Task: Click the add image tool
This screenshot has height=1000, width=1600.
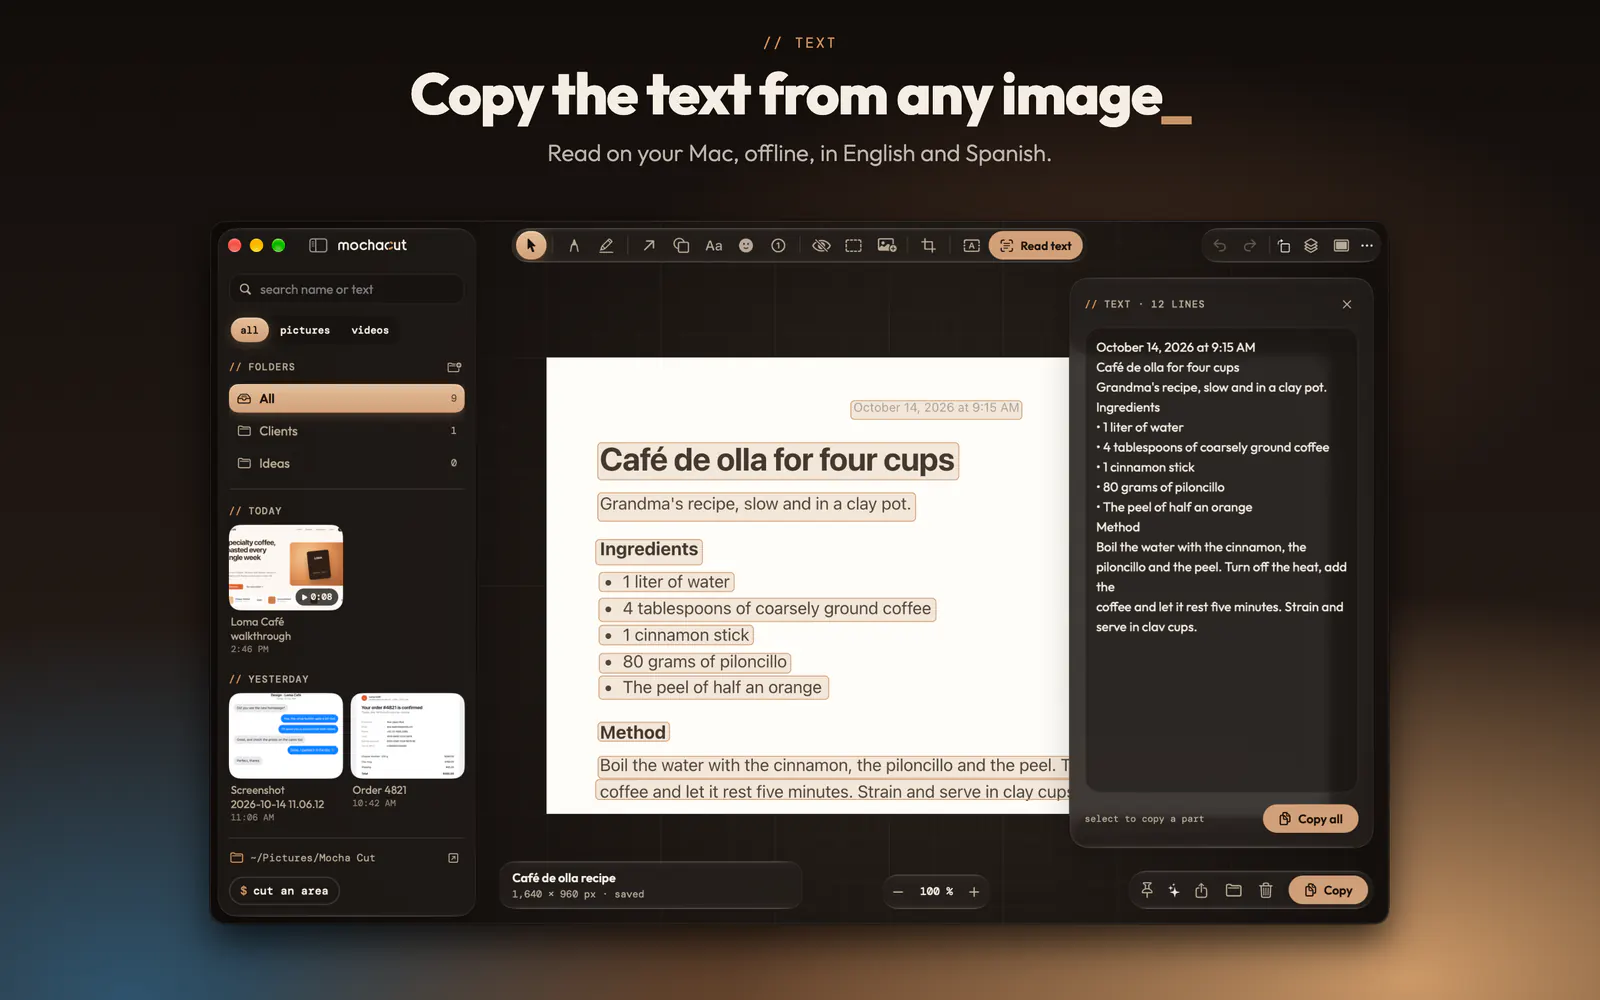Action: point(887,245)
